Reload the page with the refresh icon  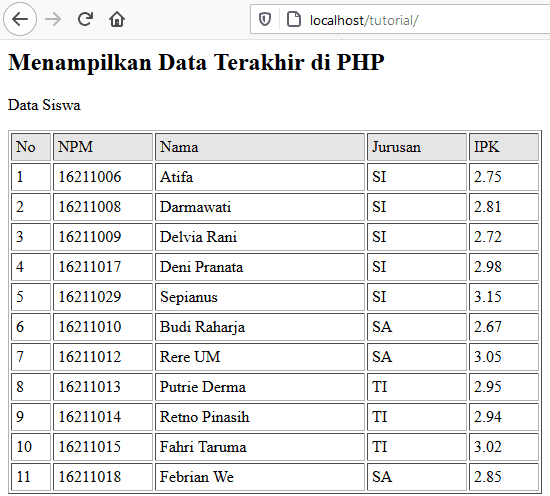85,19
